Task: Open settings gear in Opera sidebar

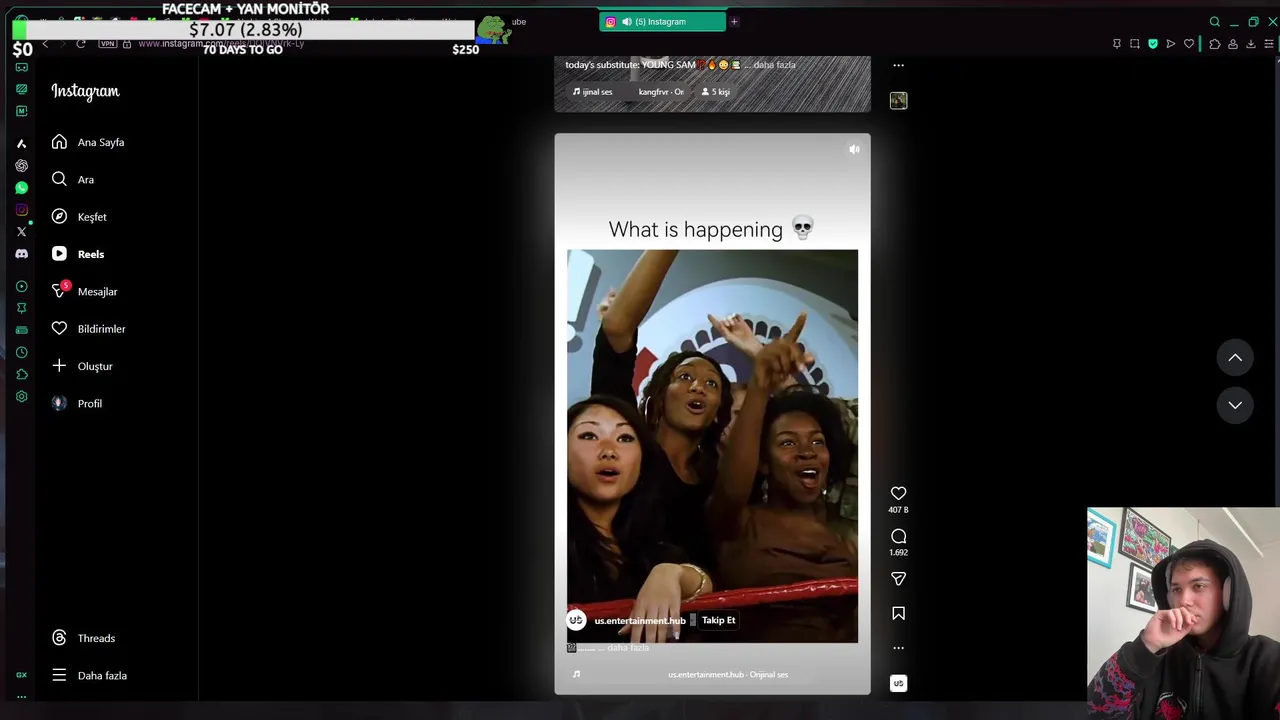Action: (x=21, y=397)
